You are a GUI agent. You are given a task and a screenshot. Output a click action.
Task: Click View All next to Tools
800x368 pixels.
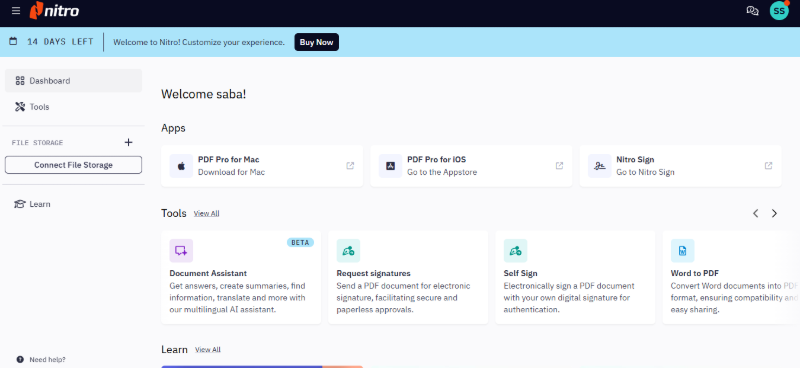[207, 213]
